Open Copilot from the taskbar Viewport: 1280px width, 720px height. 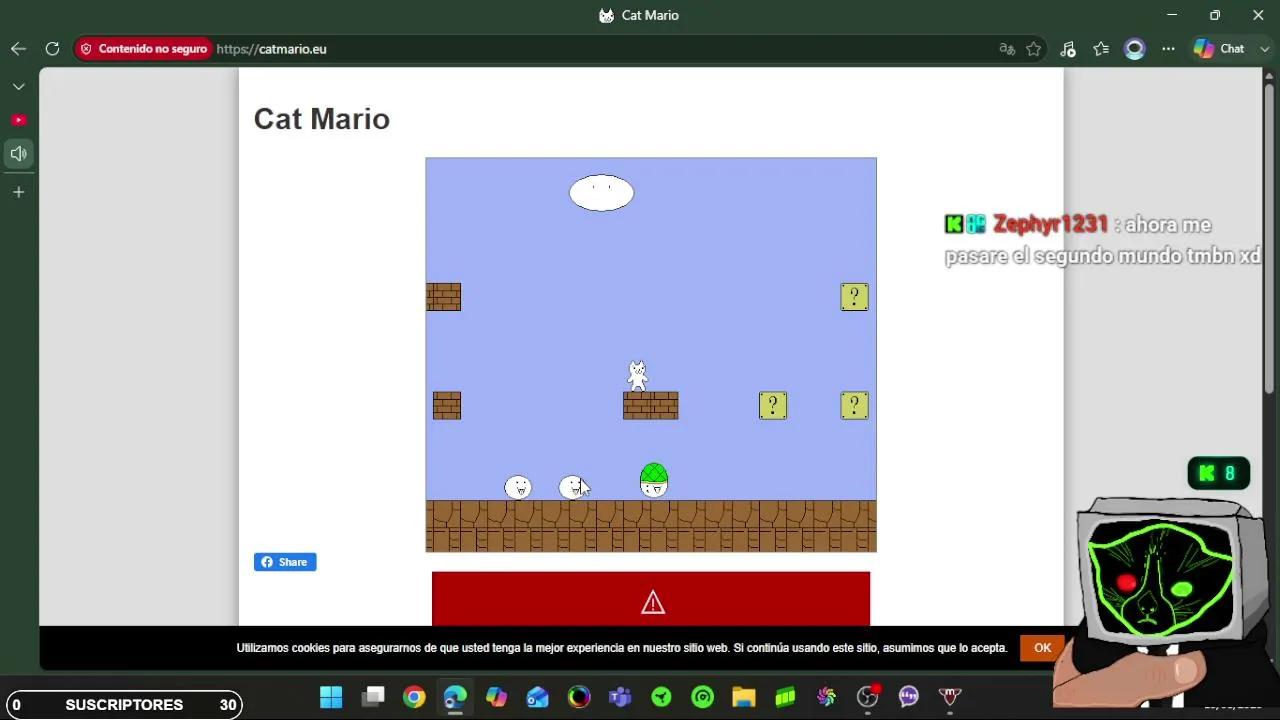(497, 697)
